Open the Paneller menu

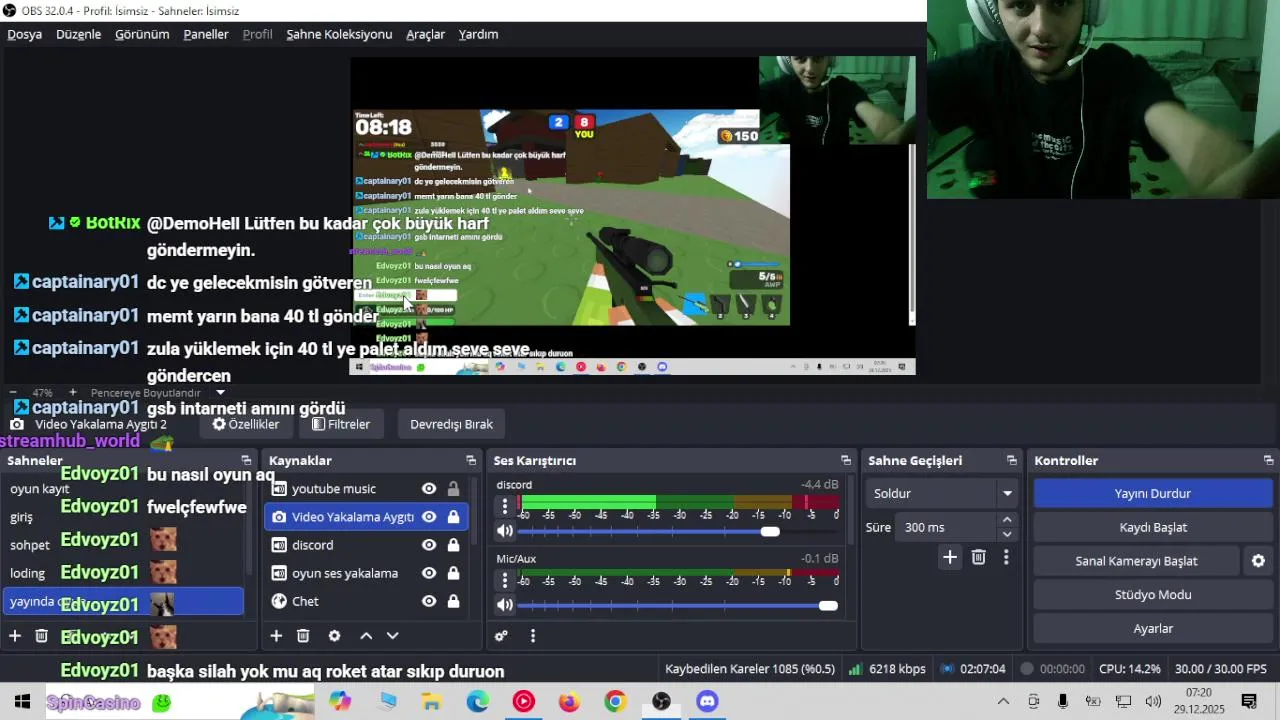point(206,34)
